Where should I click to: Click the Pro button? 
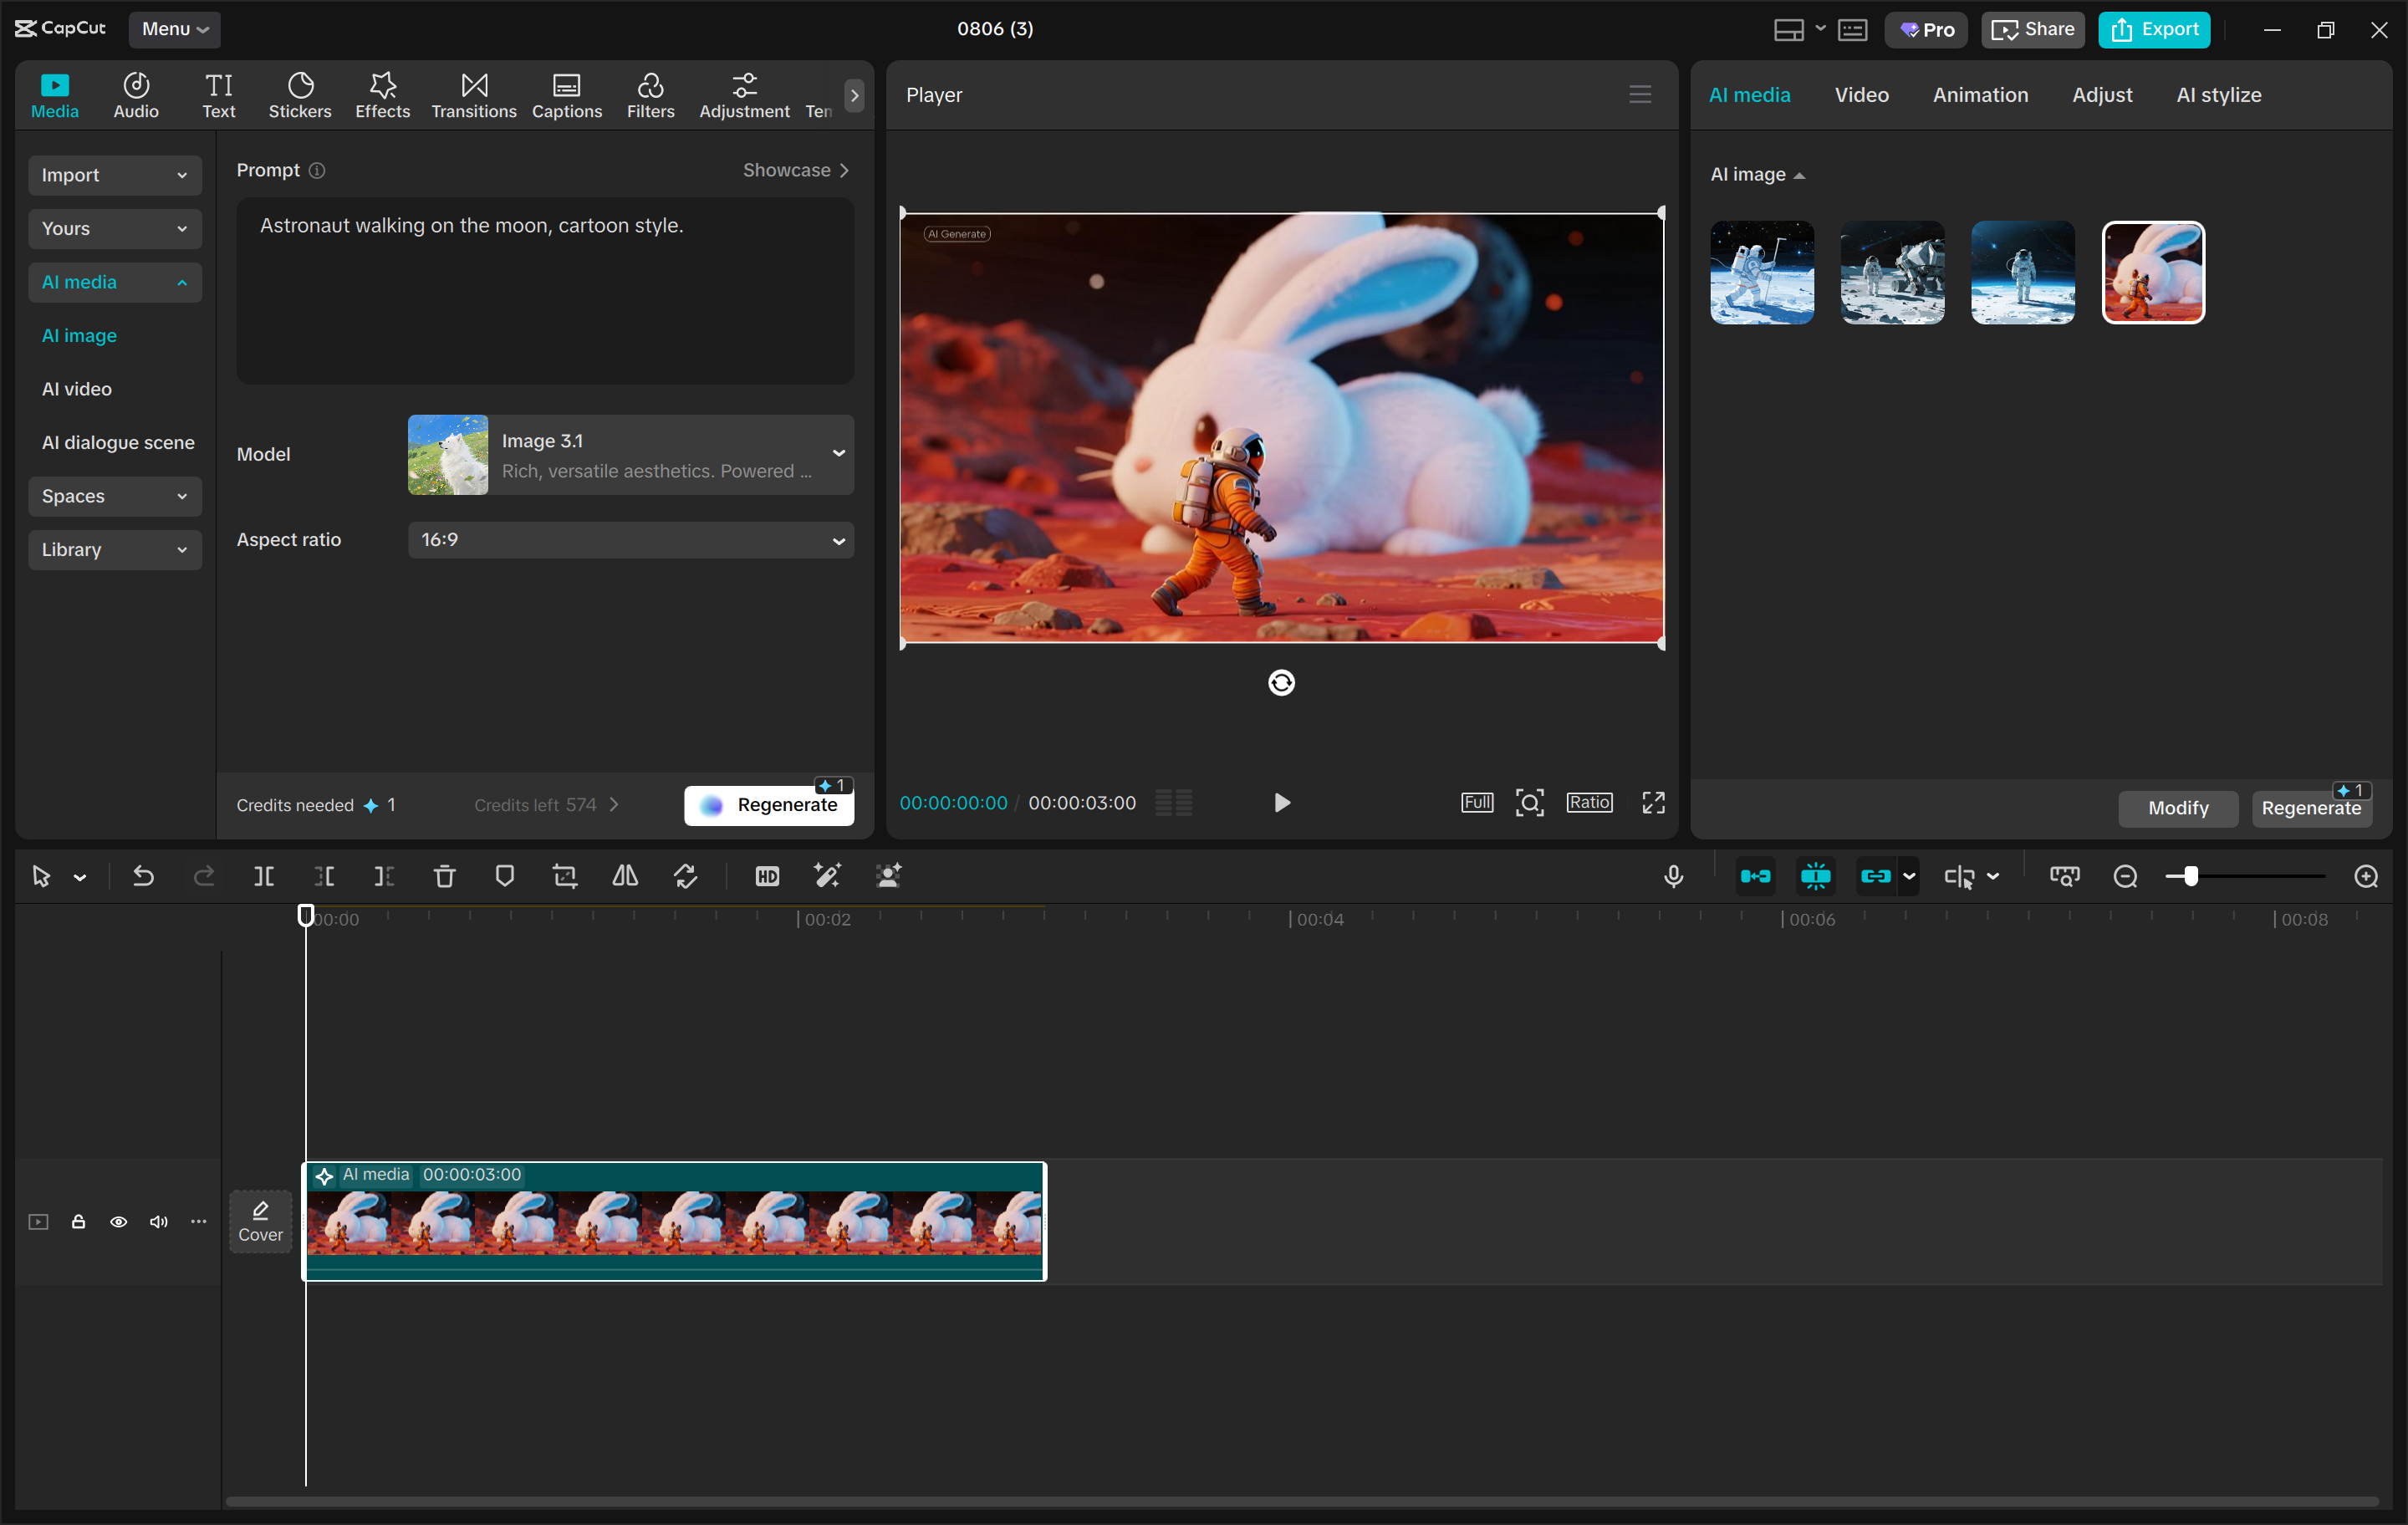tap(1926, 29)
